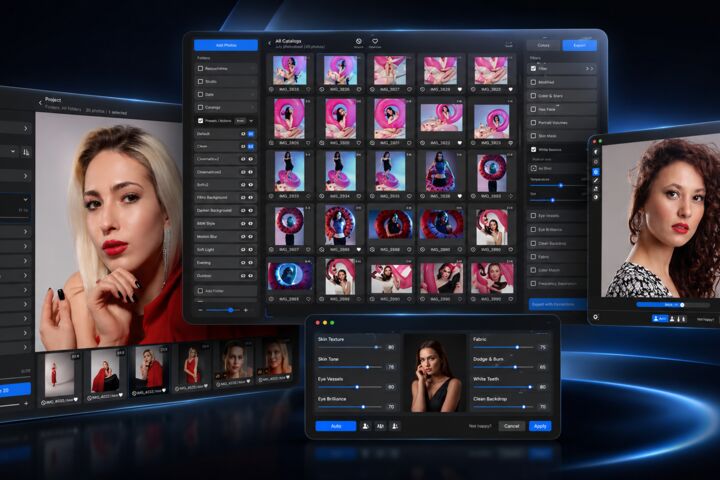The width and height of the screenshot is (720, 480).
Task: Adjust the Eye Vessels slider in dialog
Action: click(x=350, y=387)
